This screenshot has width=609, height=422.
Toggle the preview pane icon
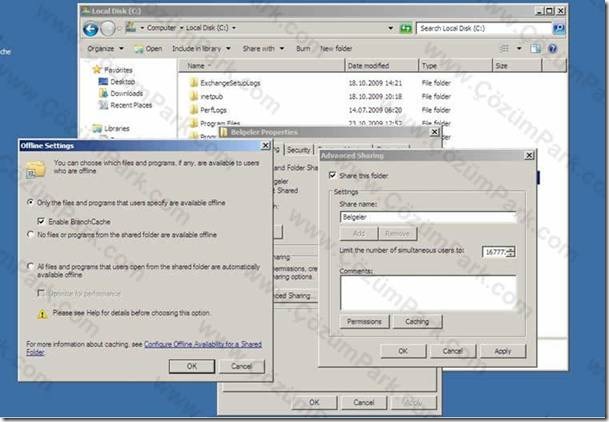536,49
